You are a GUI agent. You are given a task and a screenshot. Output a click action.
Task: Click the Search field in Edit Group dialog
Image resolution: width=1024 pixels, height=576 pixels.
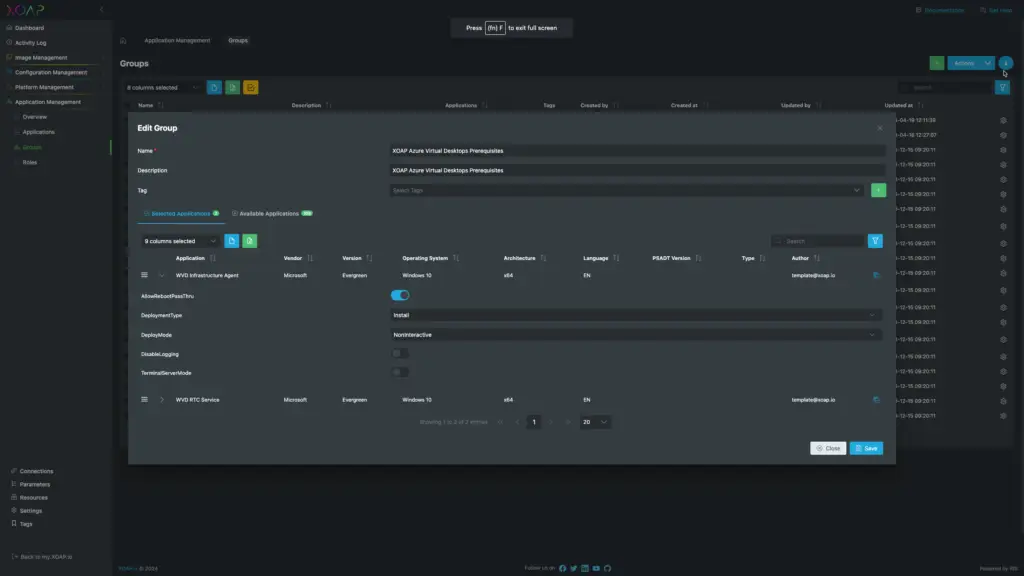tap(818, 241)
